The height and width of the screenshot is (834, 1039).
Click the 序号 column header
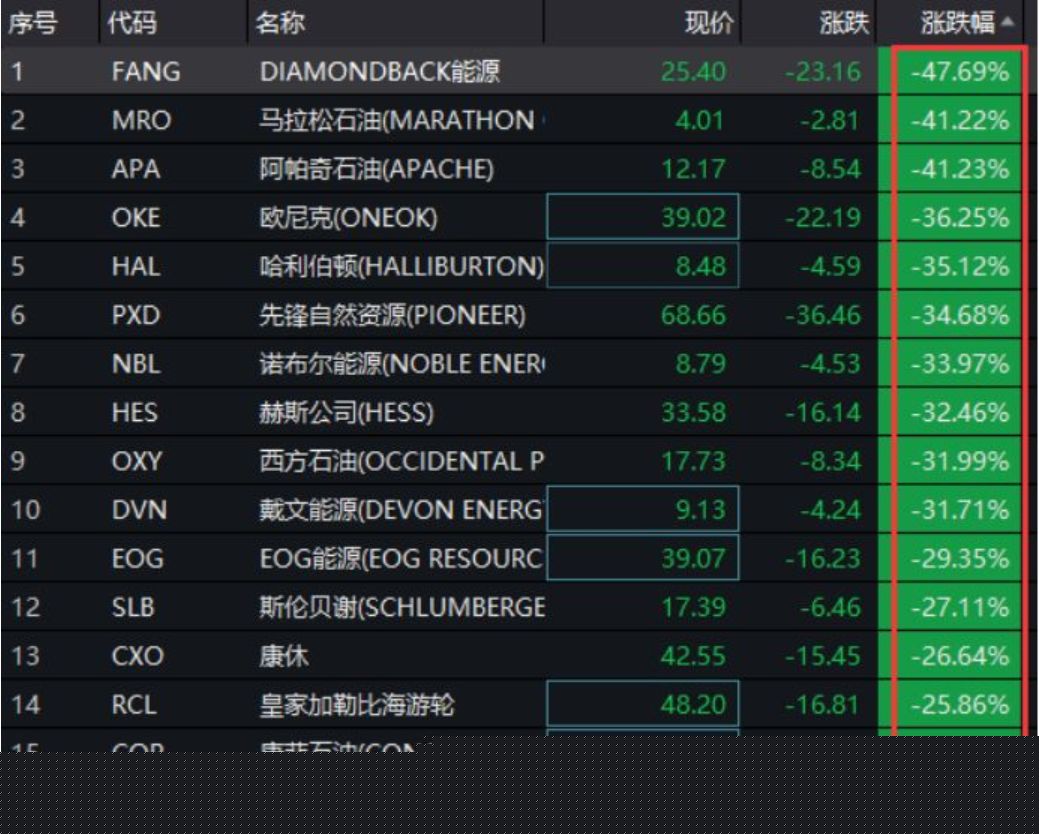(x=32, y=23)
